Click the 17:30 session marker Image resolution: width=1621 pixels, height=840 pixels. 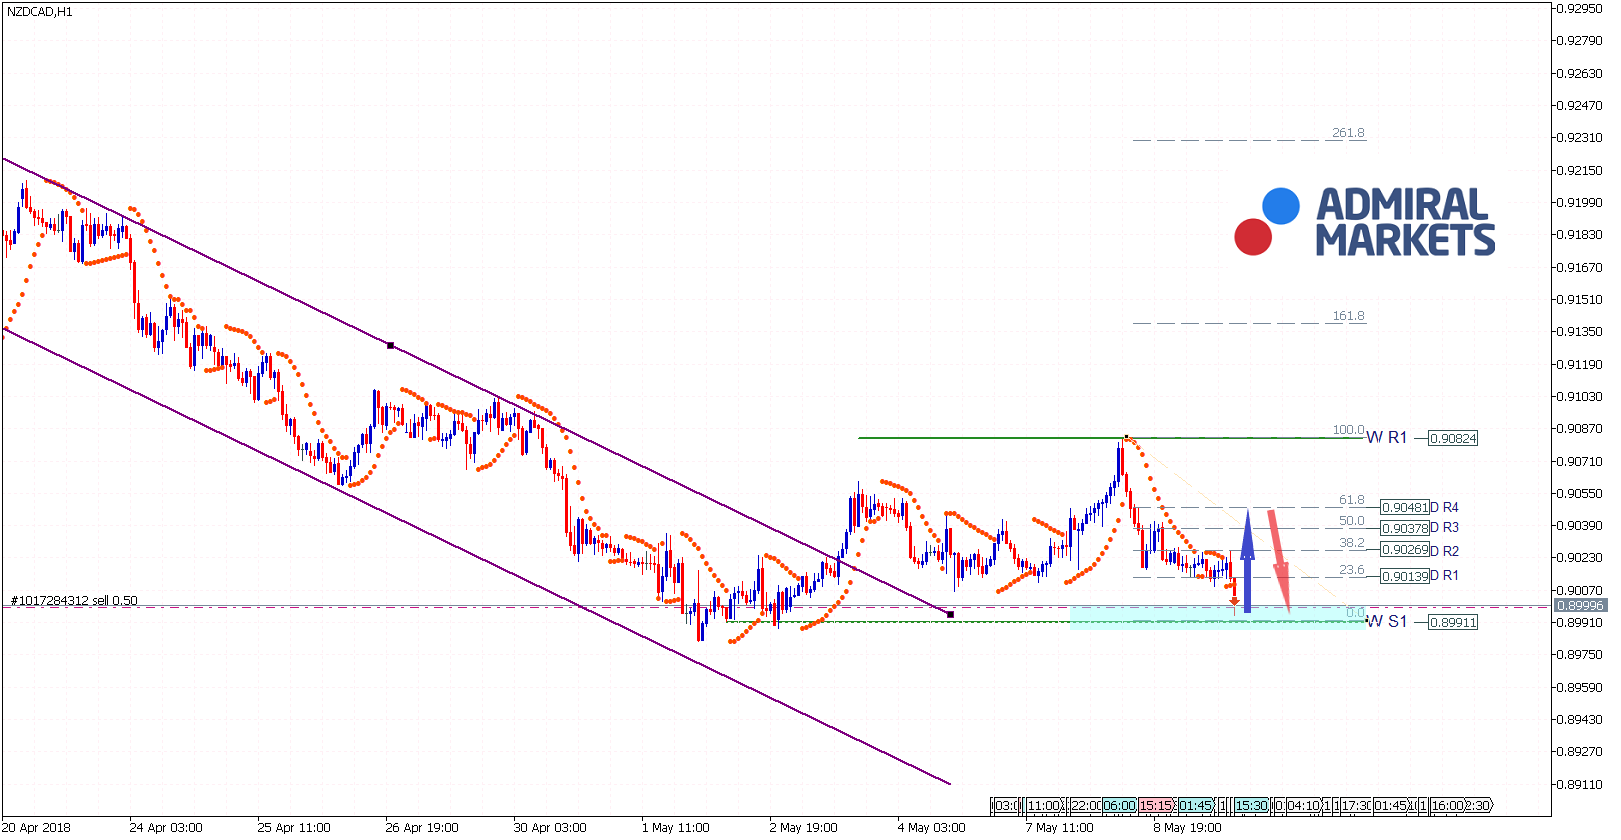1356,805
